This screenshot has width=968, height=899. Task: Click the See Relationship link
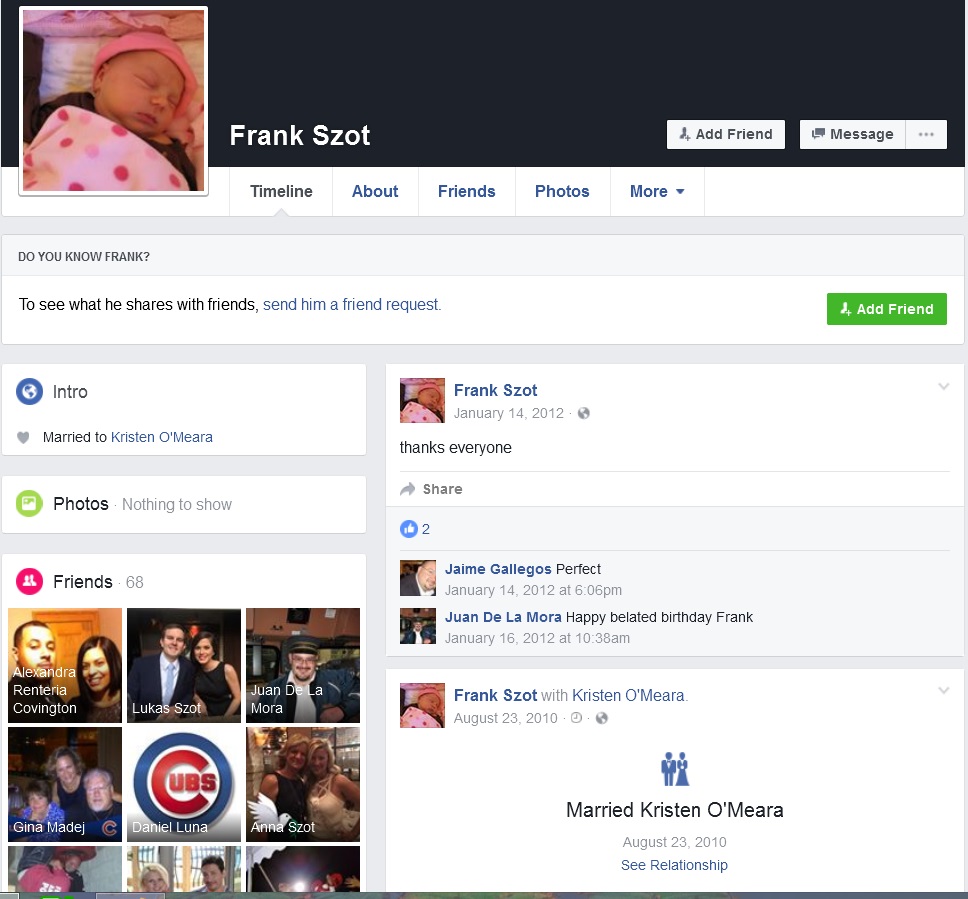(x=674, y=865)
